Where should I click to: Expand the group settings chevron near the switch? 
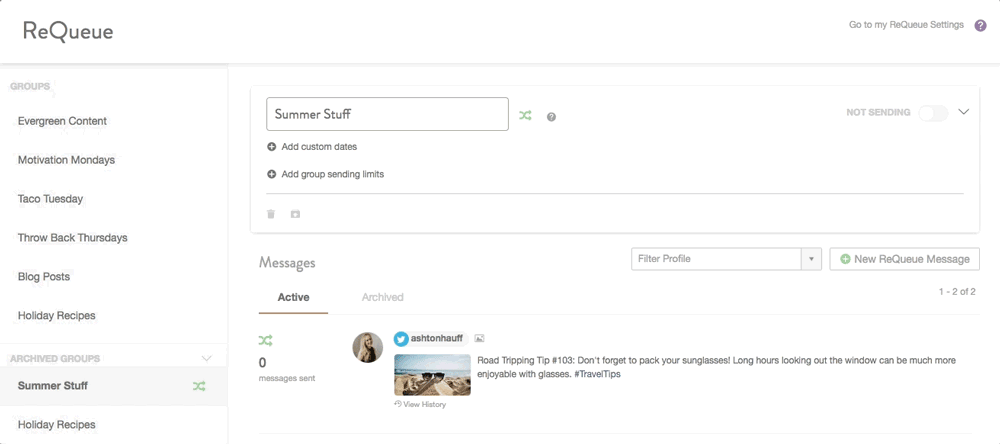click(964, 112)
